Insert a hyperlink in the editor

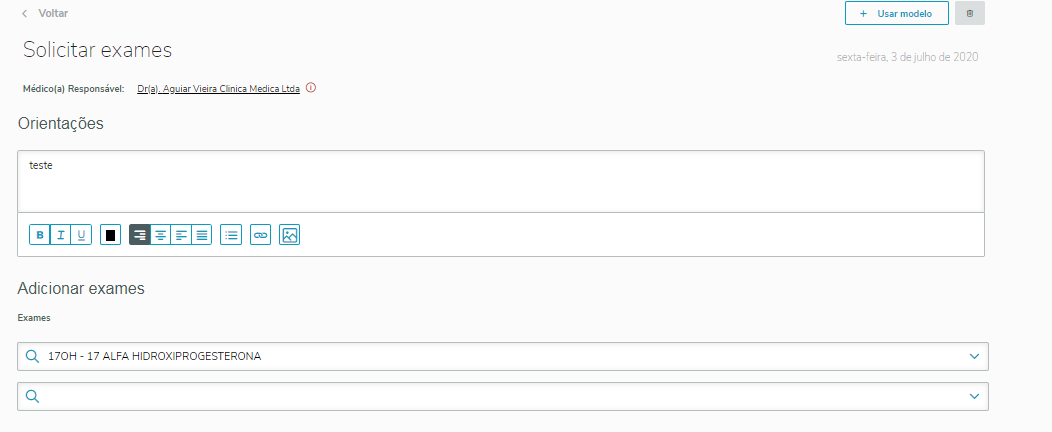point(261,235)
